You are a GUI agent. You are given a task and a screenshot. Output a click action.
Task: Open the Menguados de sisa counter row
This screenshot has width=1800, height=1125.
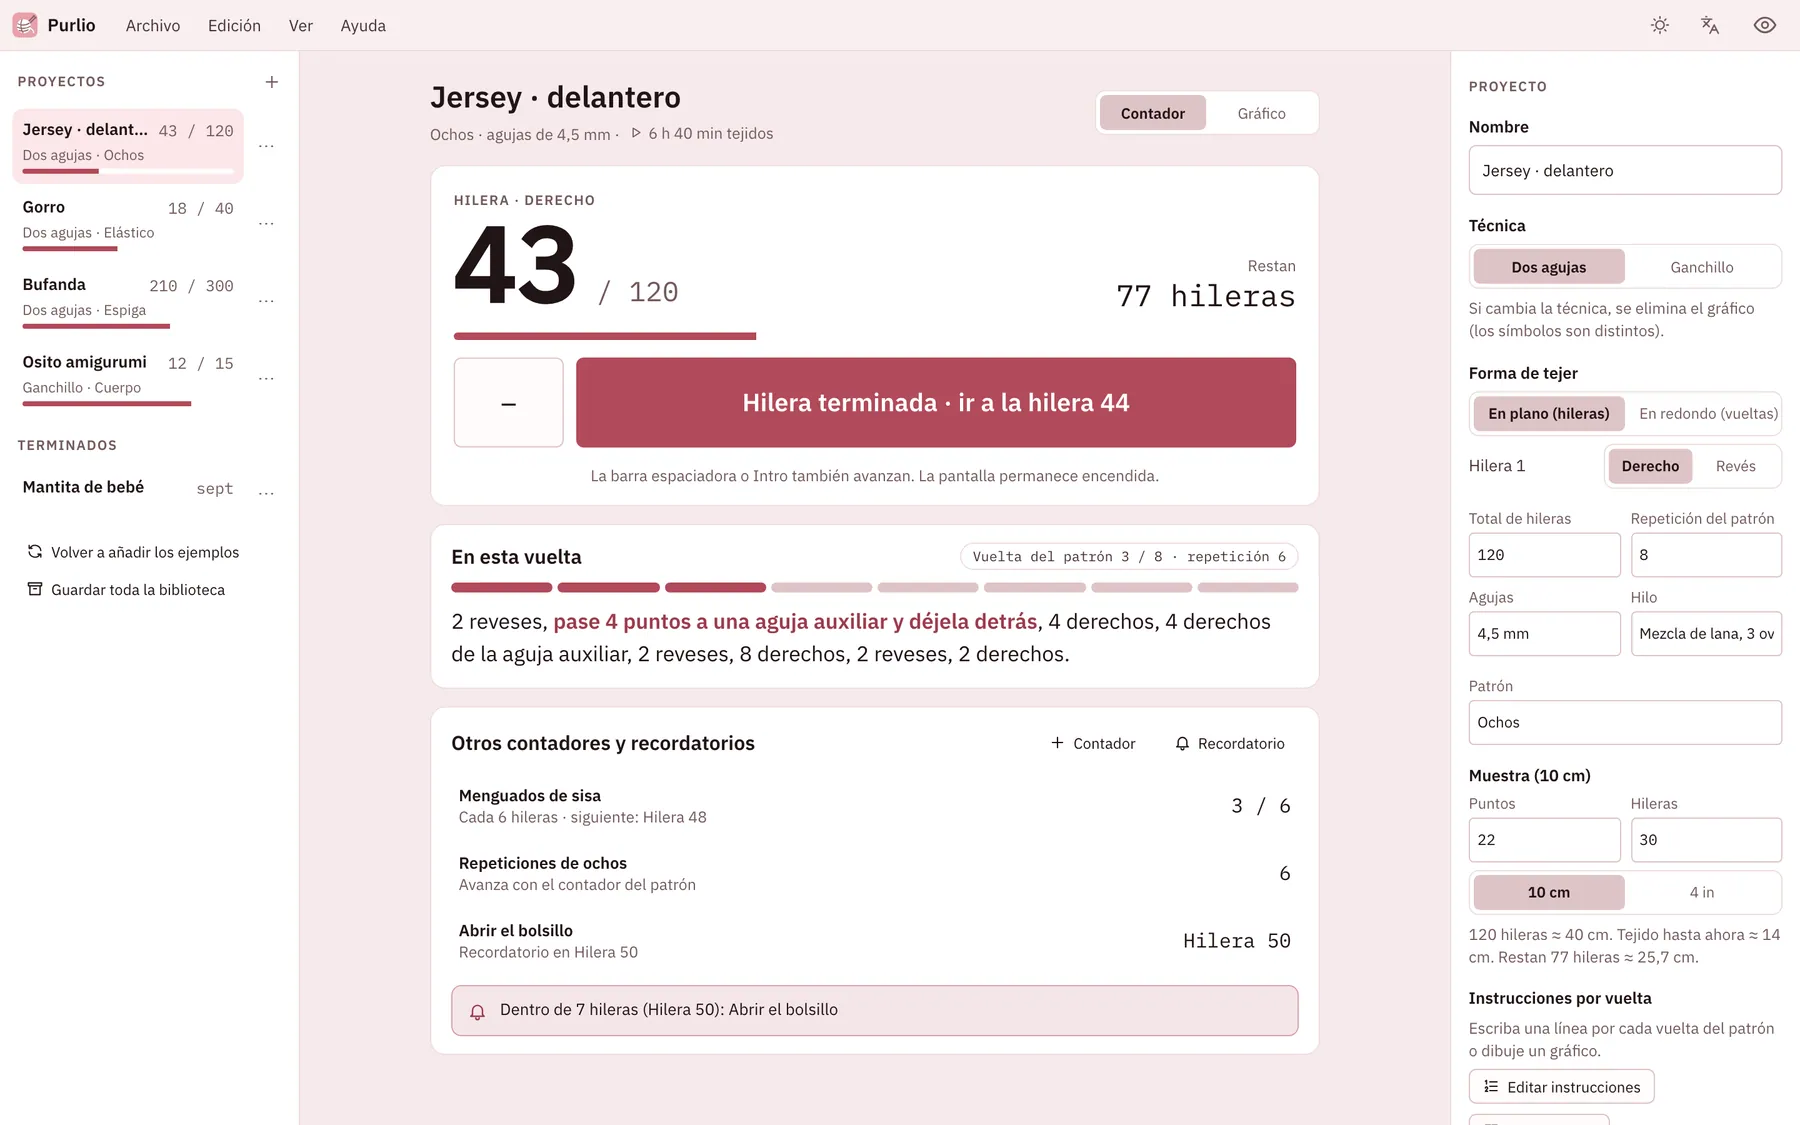875,806
